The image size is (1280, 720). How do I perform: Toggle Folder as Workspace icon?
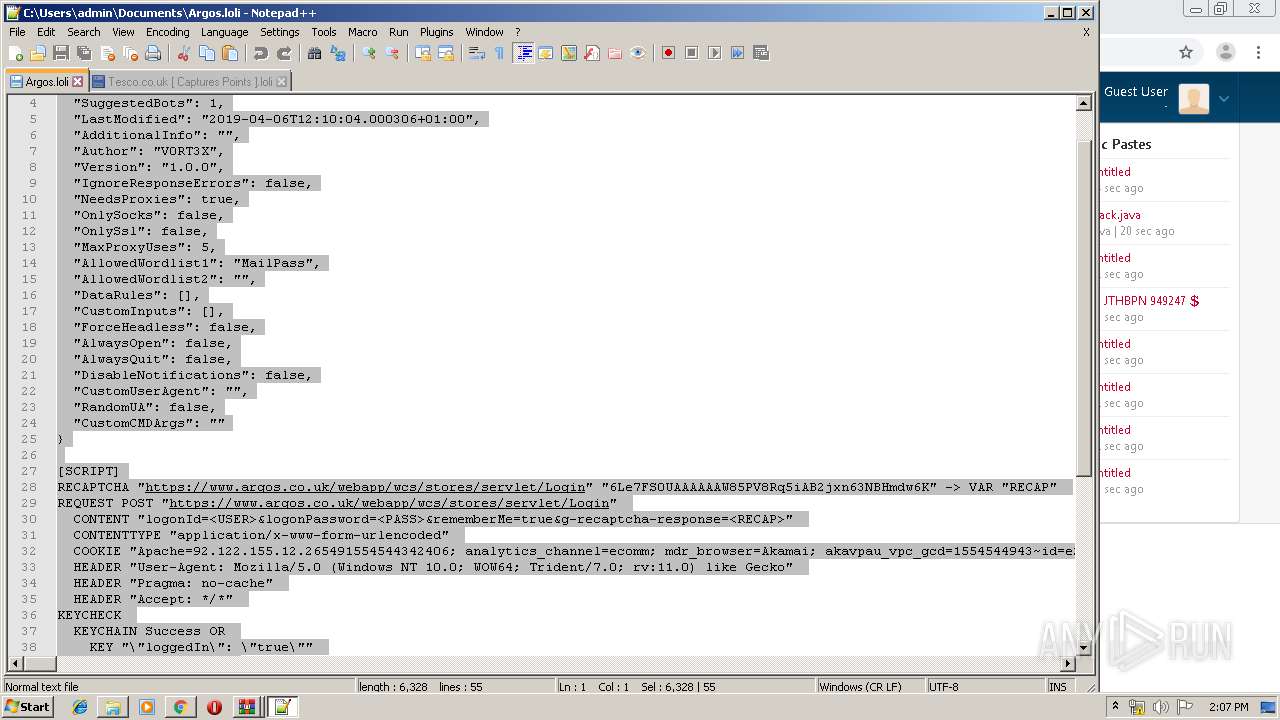(x=615, y=53)
